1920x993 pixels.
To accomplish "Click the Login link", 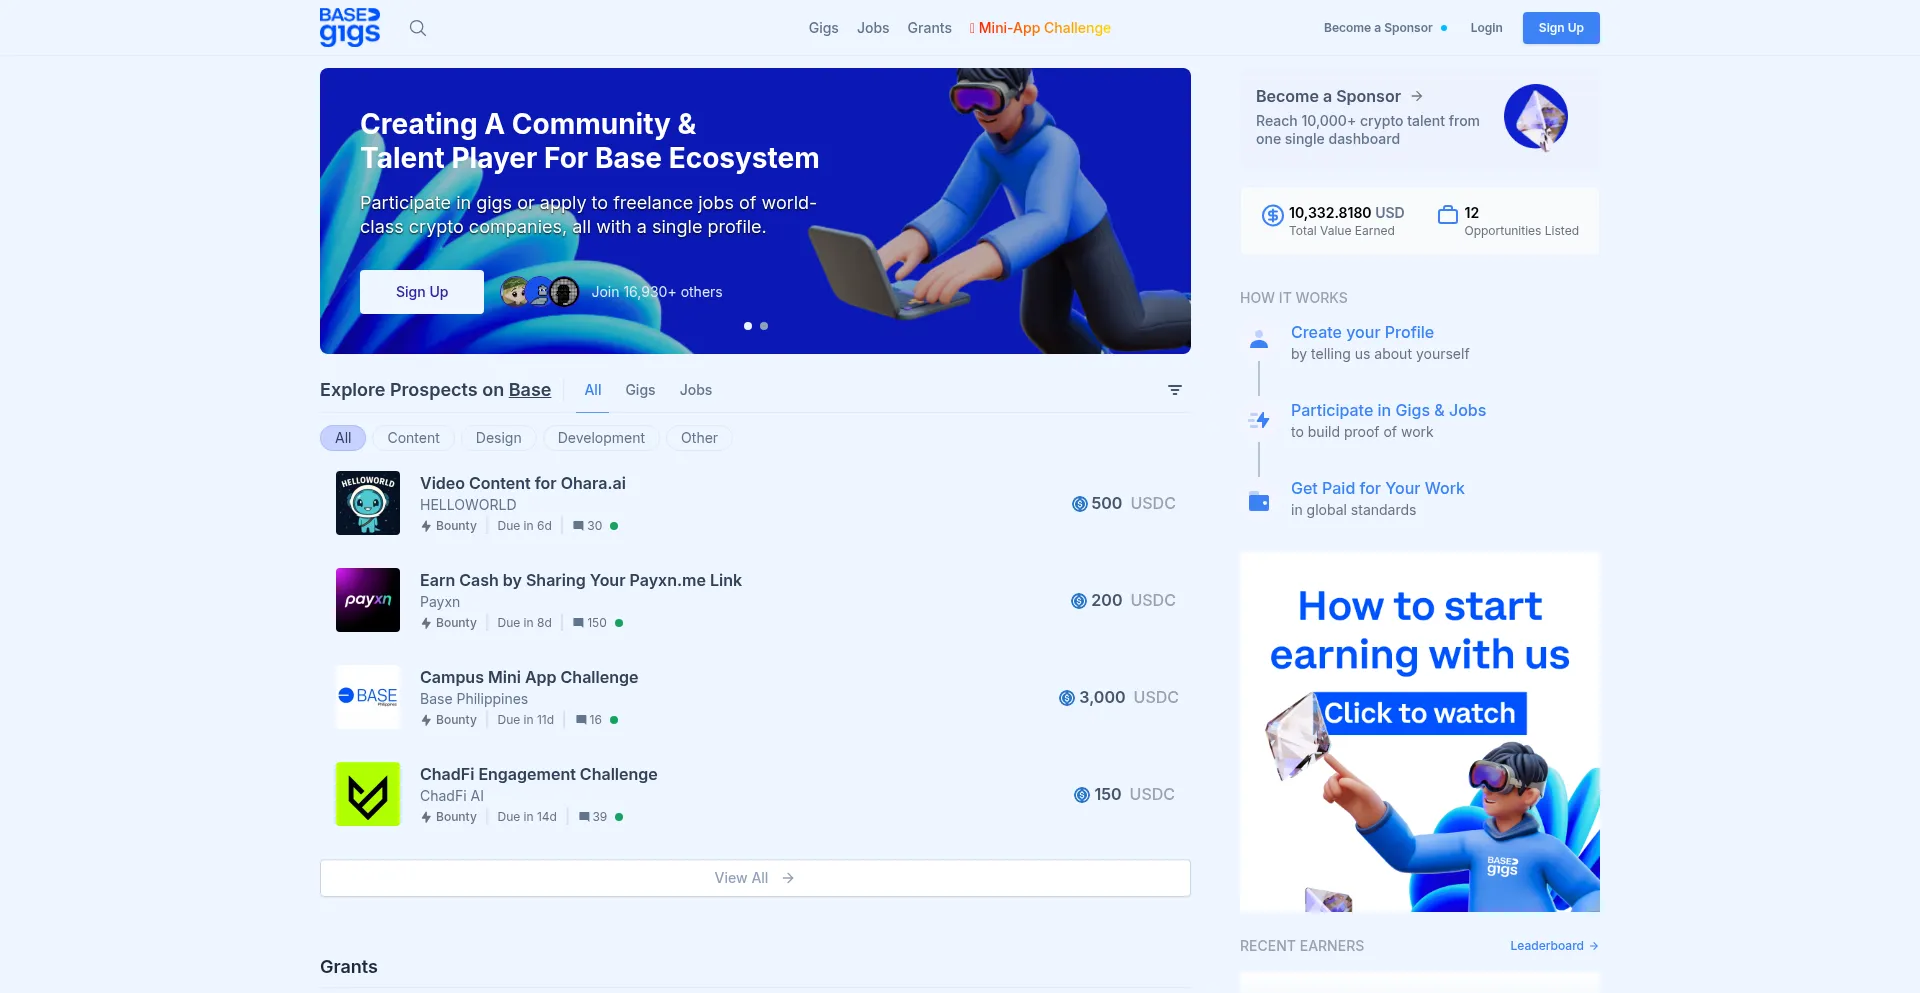I will 1486,28.
